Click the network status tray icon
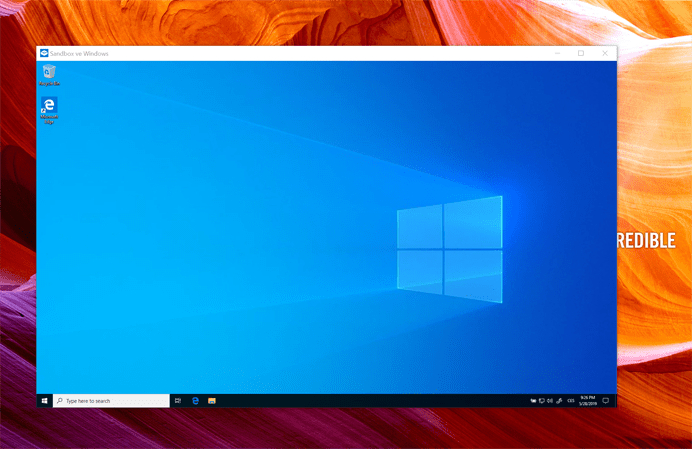This screenshot has height=449, width=692. (x=542, y=400)
